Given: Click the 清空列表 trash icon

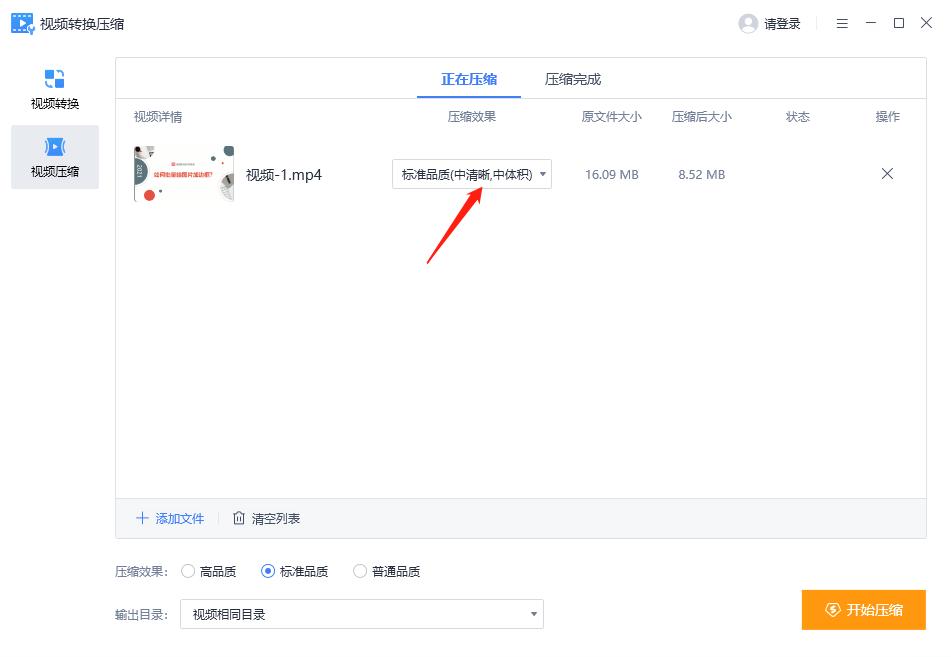Looking at the screenshot, I should (238, 518).
